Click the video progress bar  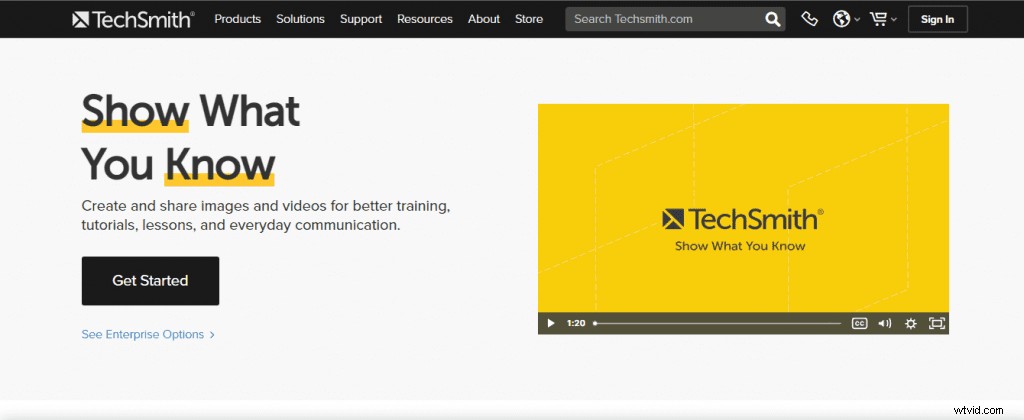[x=717, y=323]
